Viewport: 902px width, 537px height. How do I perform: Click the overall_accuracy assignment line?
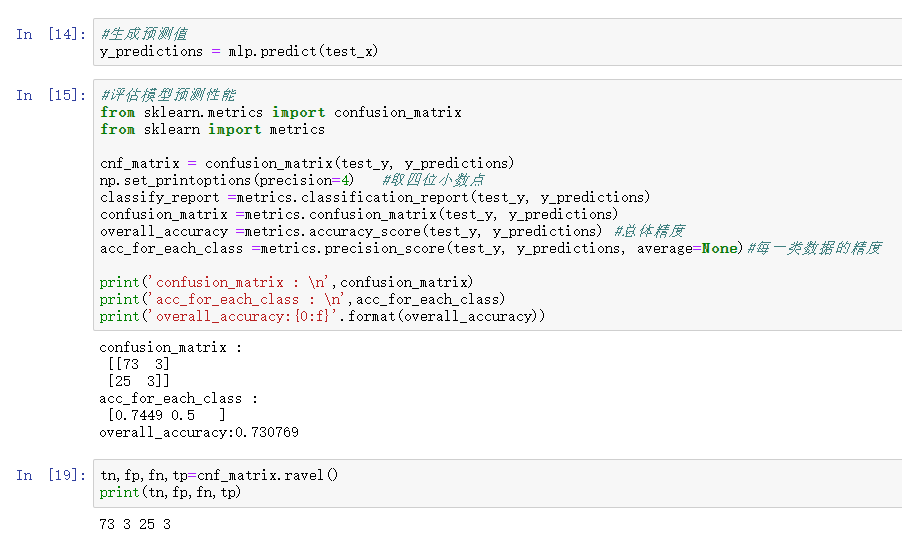[350, 231]
